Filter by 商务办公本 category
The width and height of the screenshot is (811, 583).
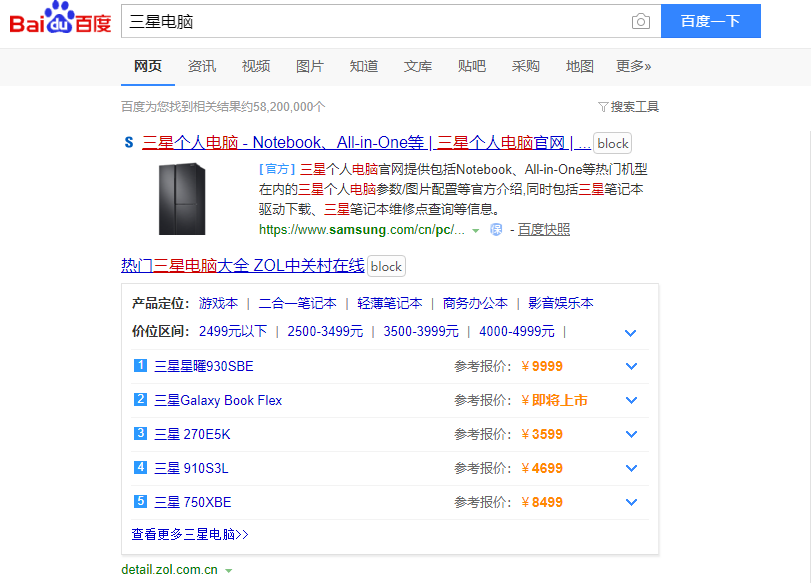click(x=475, y=303)
